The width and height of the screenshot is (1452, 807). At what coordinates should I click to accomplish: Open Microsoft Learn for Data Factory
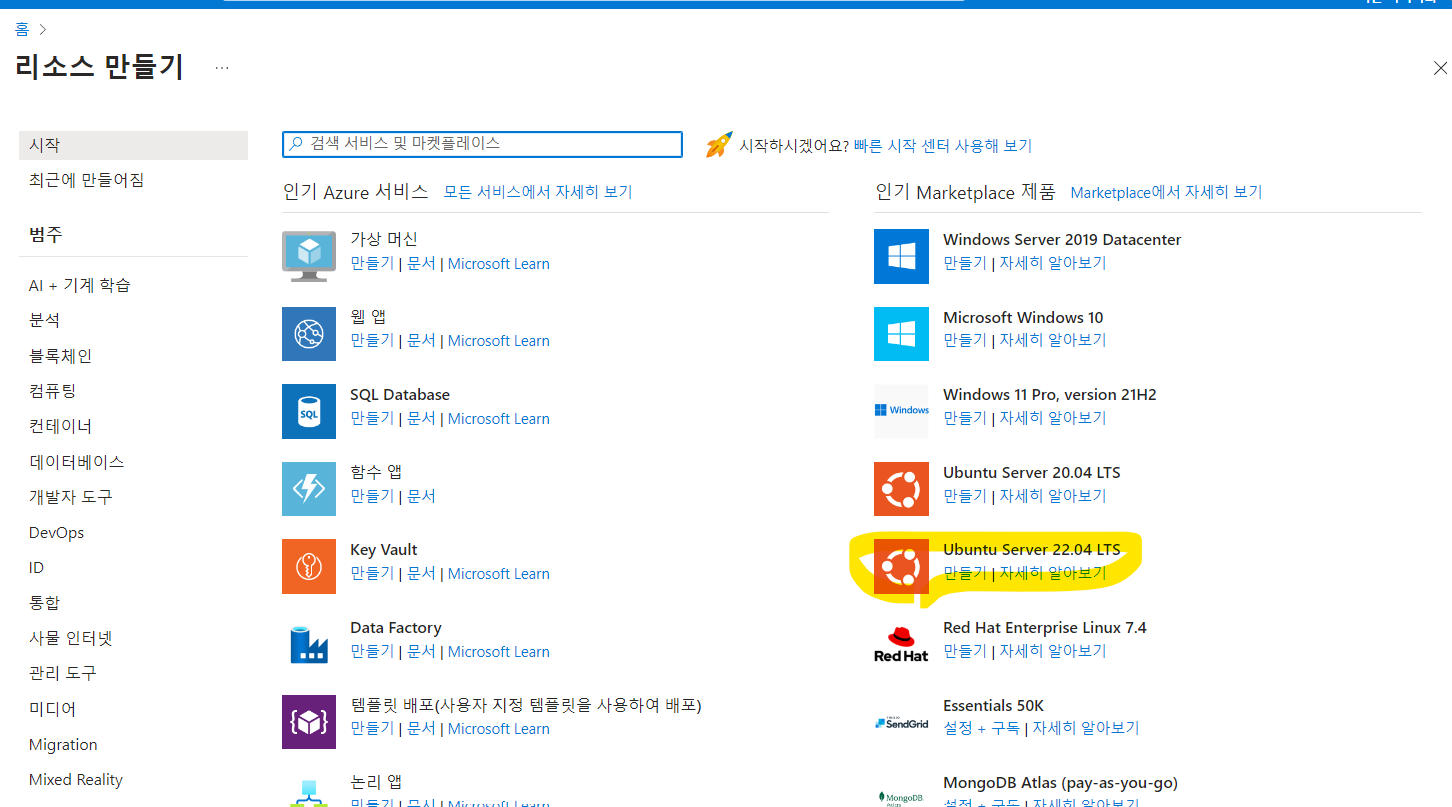[499, 652]
